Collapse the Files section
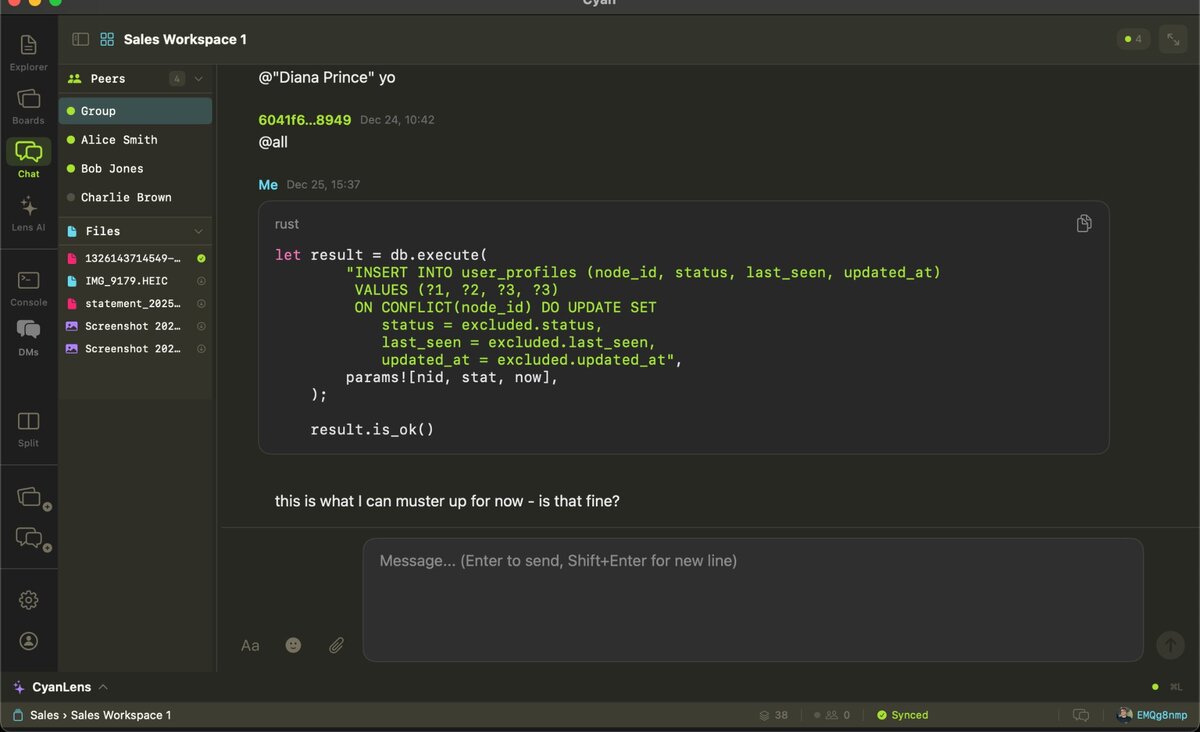This screenshot has width=1200, height=732. (x=196, y=231)
